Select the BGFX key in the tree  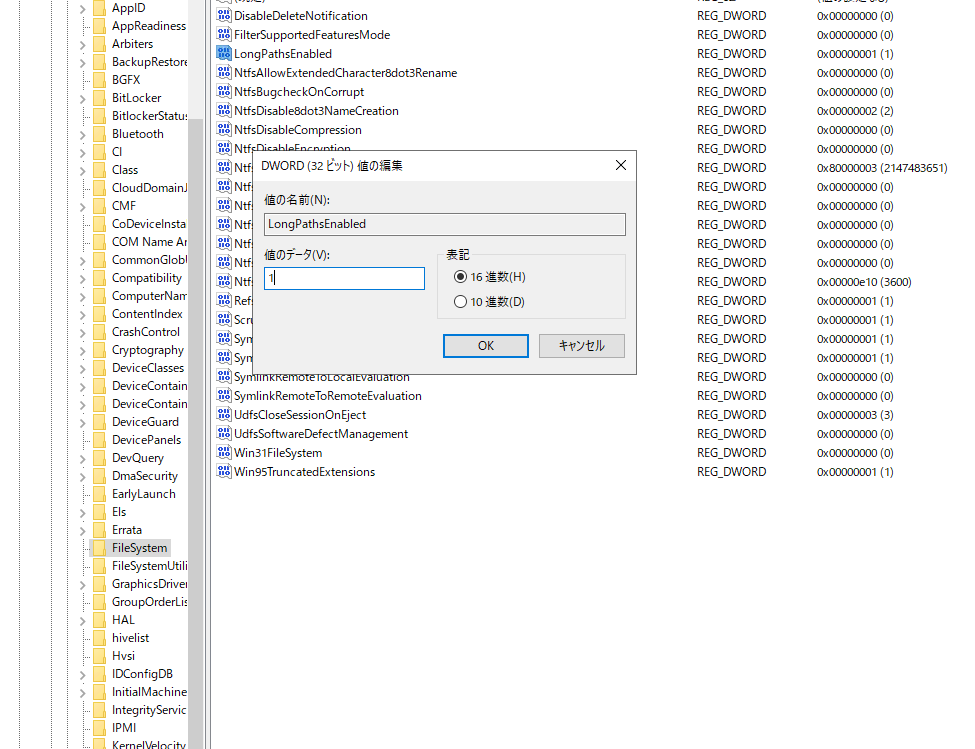(x=126, y=80)
